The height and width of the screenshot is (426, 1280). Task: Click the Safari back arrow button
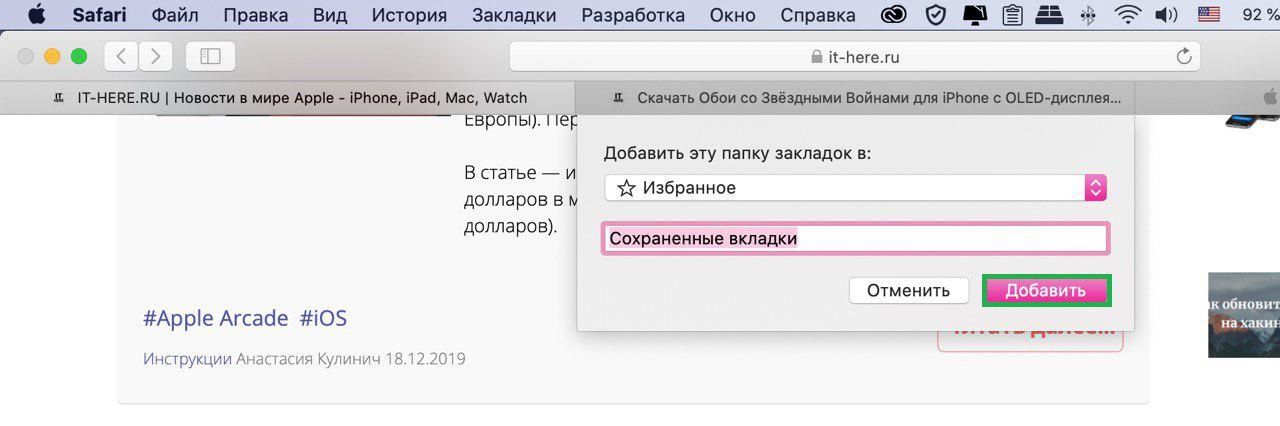pos(121,57)
